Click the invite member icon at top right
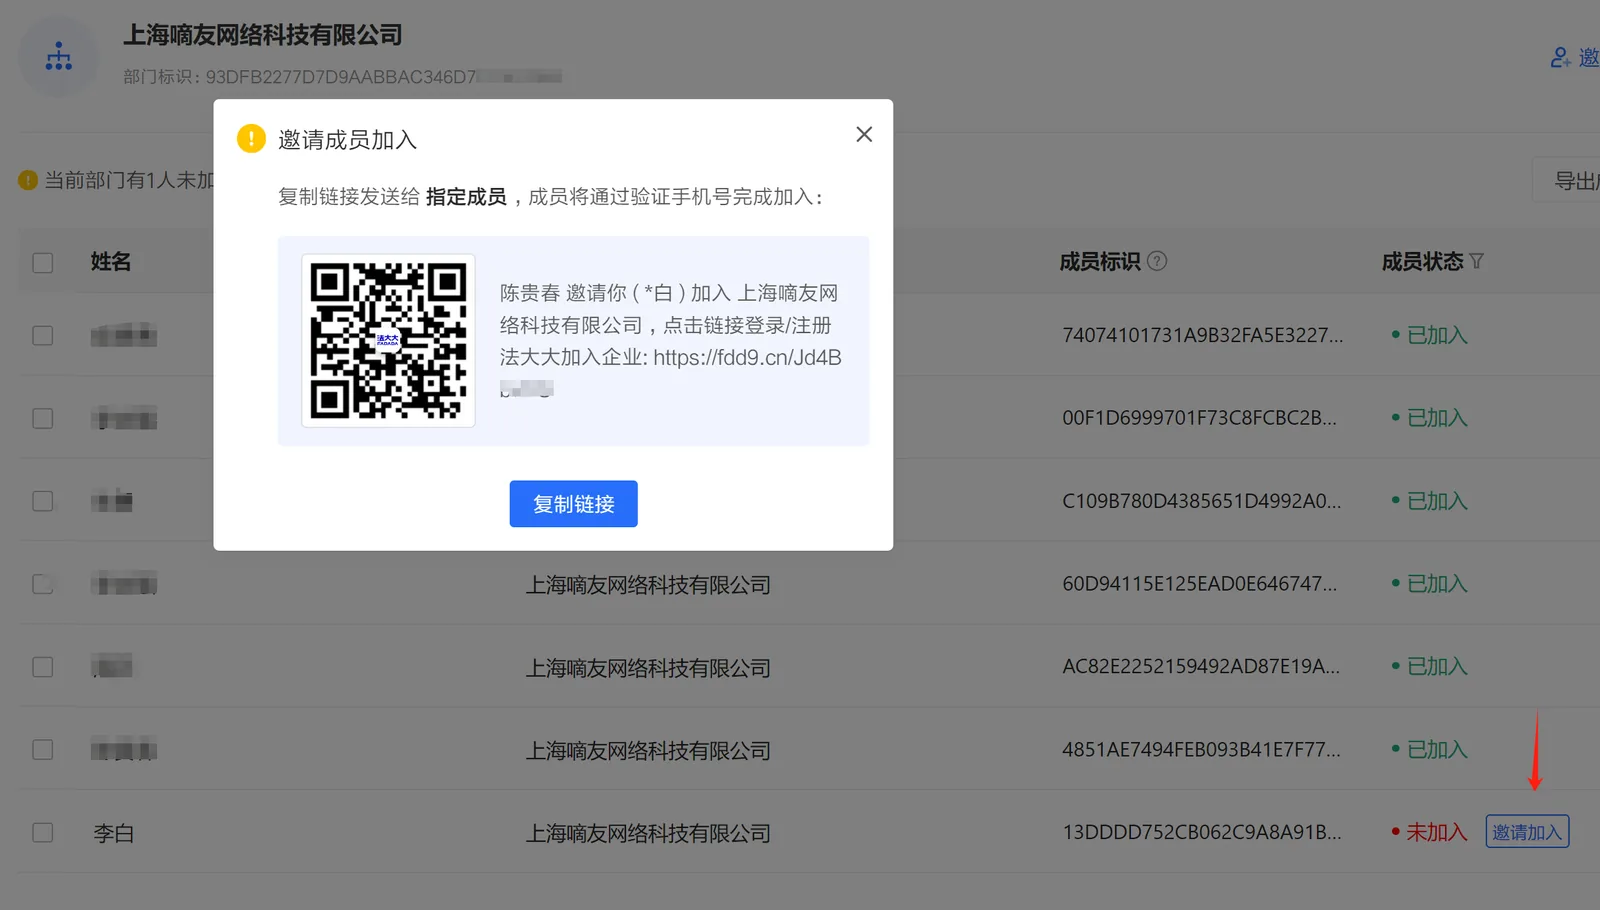 coord(1560,58)
